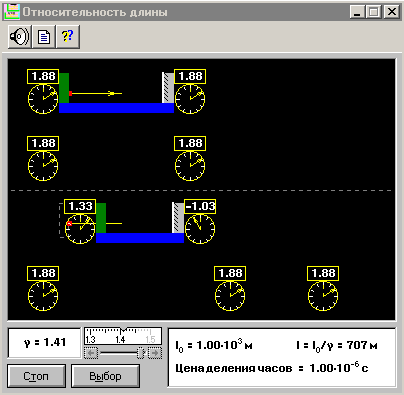Toggle the sound speaker icon

pos(20,37)
